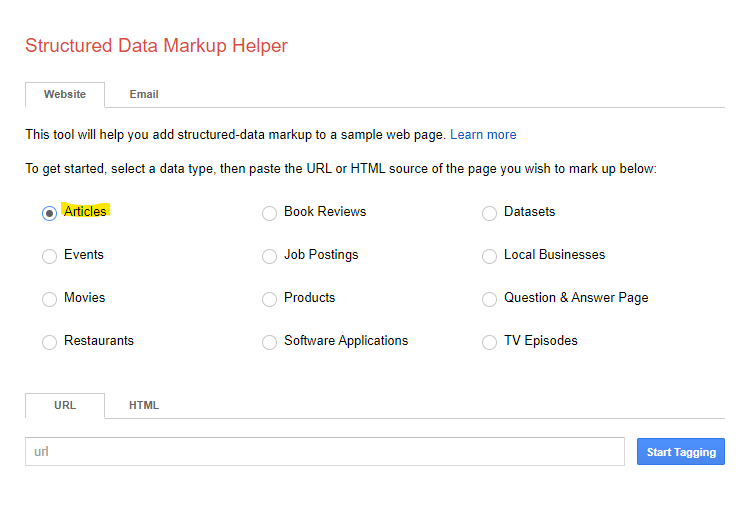Open the Website tab
754x528 pixels.
pyautogui.click(x=65, y=94)
